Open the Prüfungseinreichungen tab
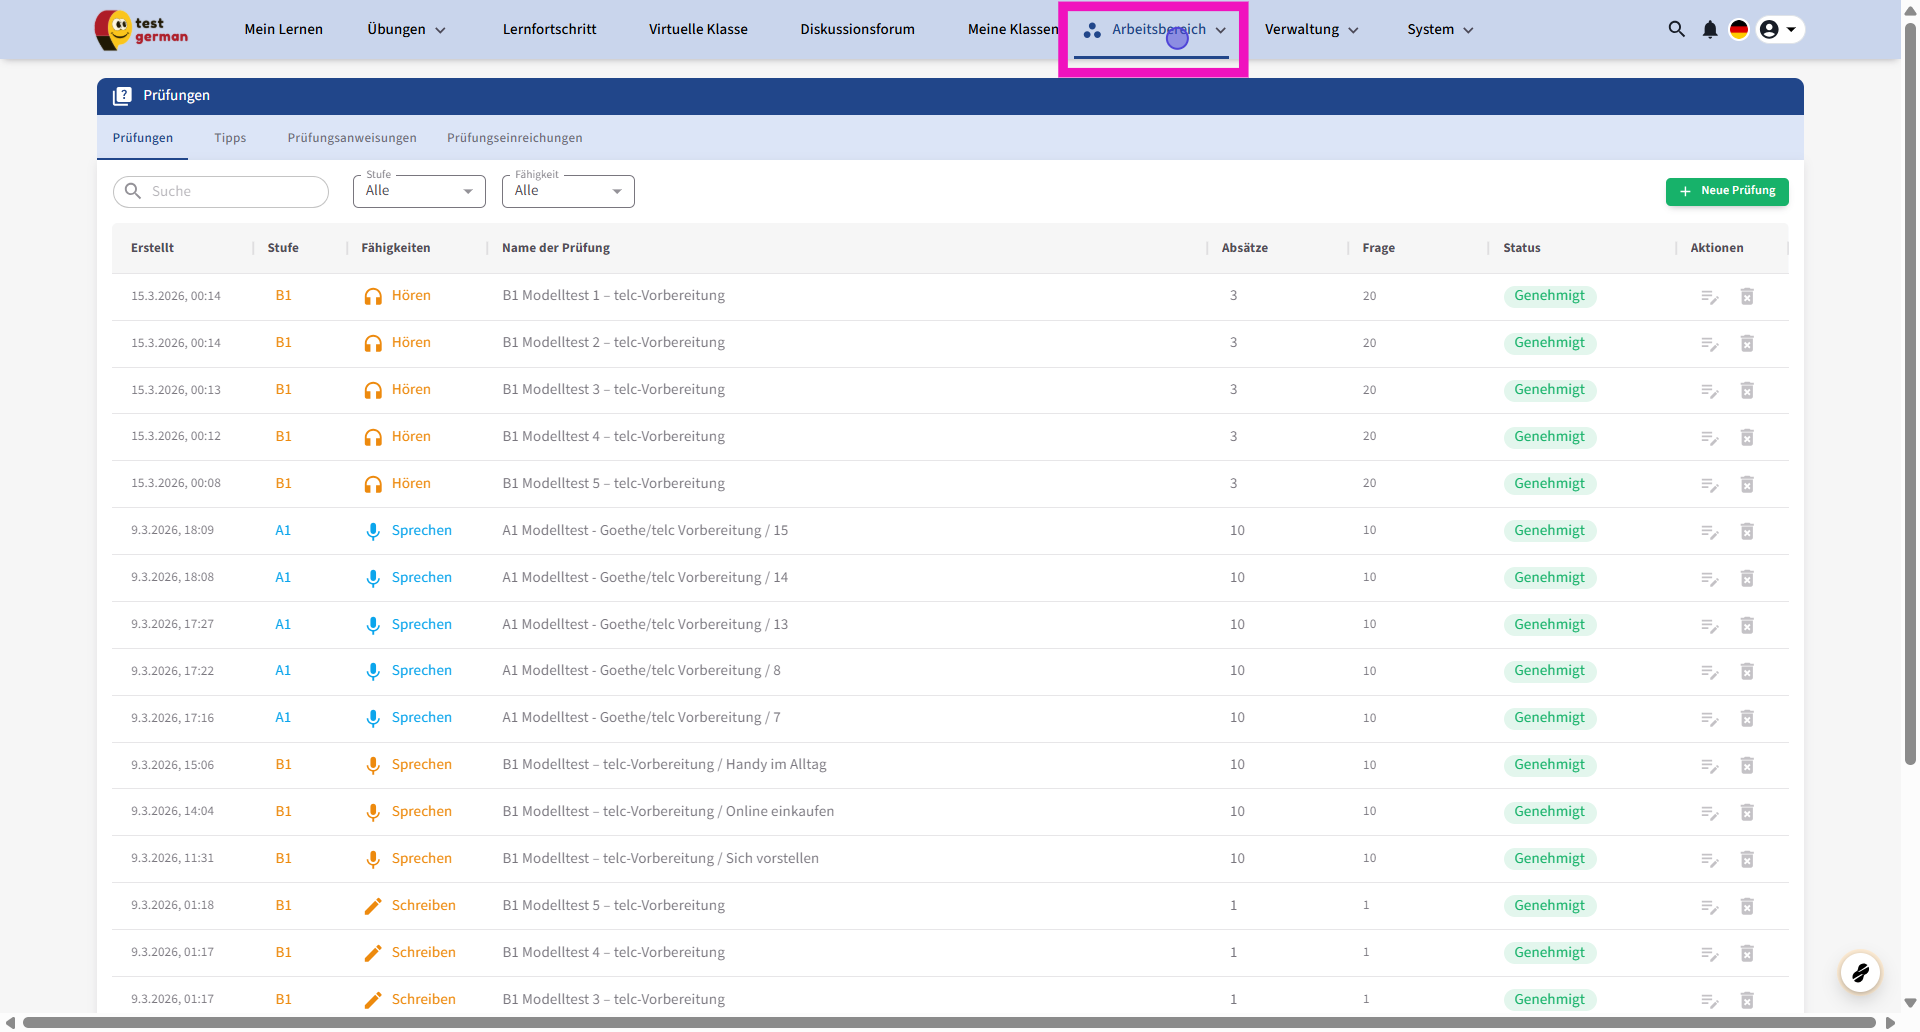 click(514, 138)
